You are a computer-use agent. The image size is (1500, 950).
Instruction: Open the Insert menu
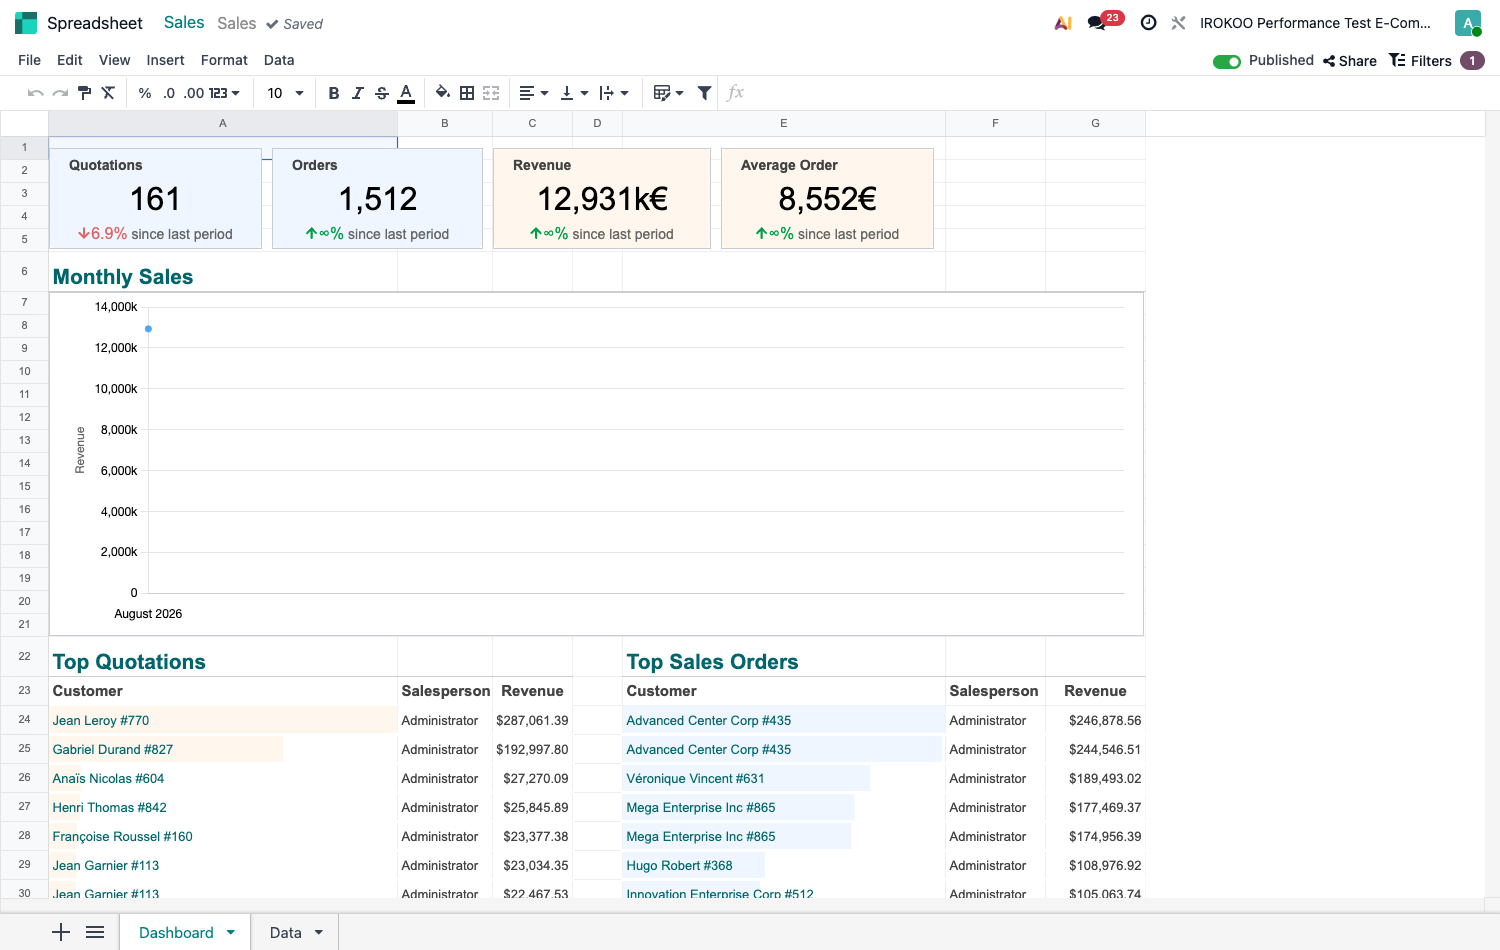point(165,60)
